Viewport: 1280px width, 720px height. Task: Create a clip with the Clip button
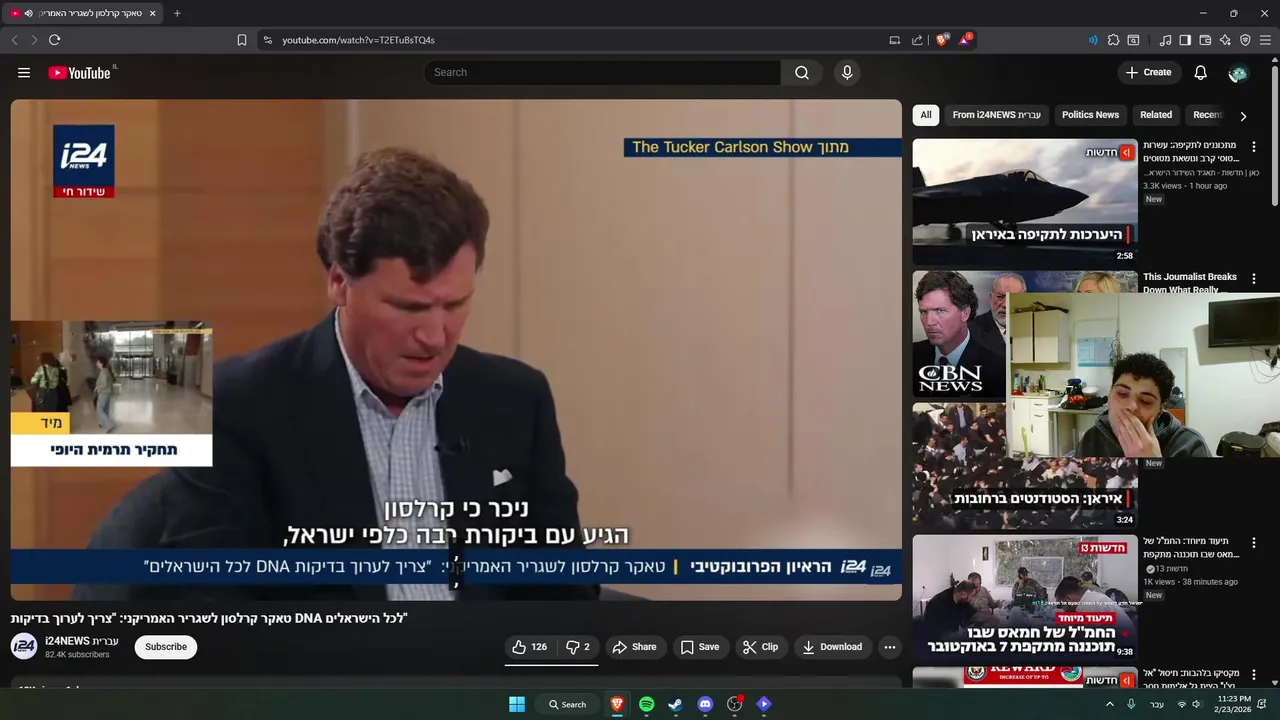coord(760,647)
